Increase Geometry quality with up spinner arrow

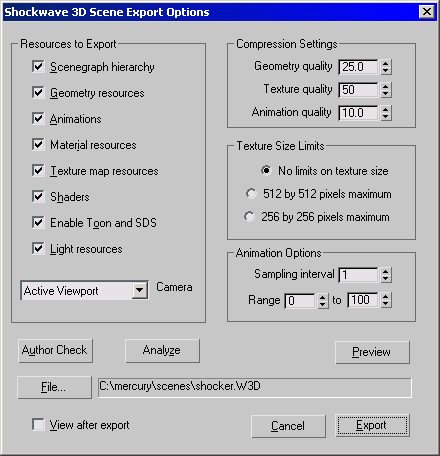[386, 63]
